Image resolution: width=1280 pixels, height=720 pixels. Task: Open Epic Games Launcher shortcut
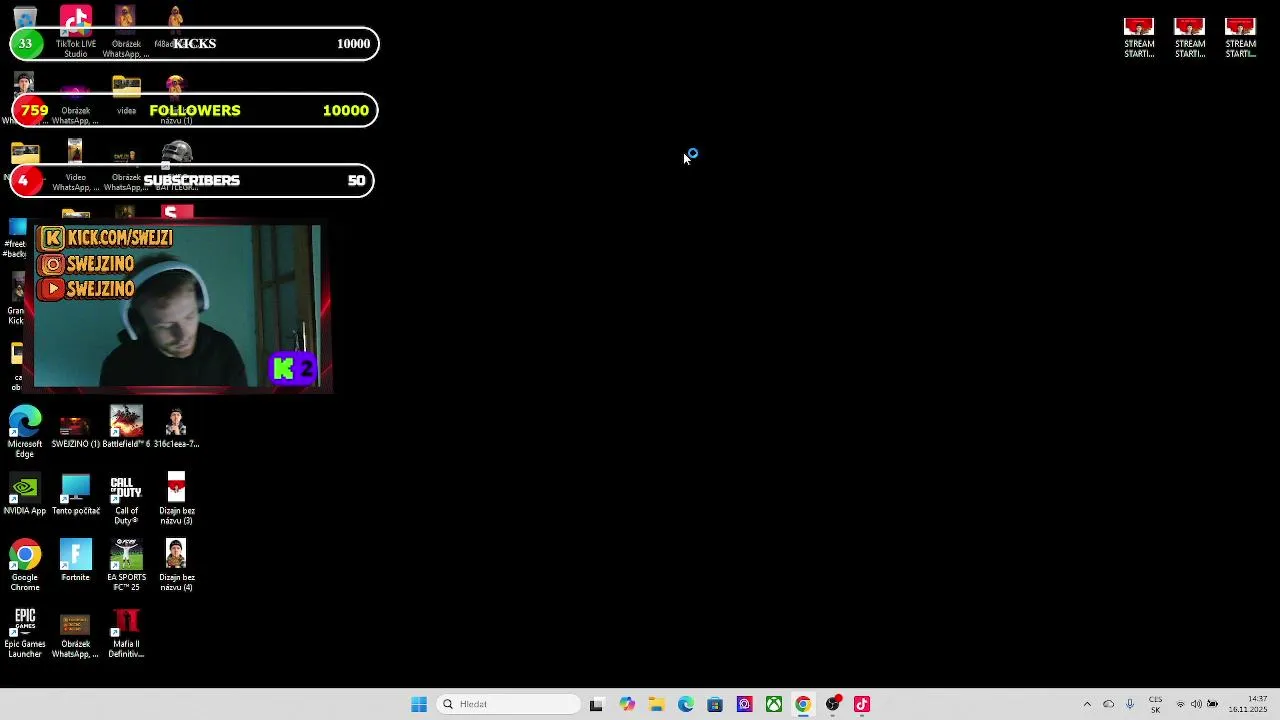(25, 633)
